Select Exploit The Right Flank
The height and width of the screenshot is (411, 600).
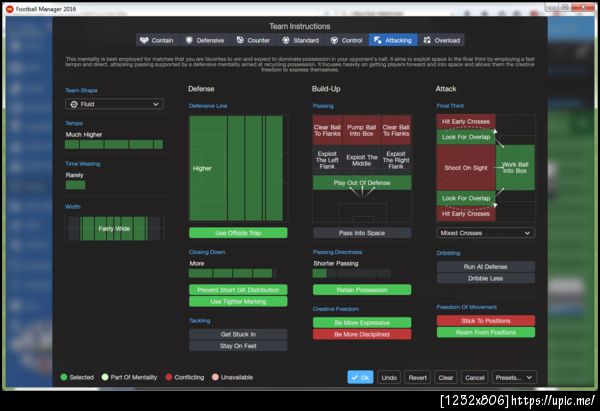click(396, 160)
